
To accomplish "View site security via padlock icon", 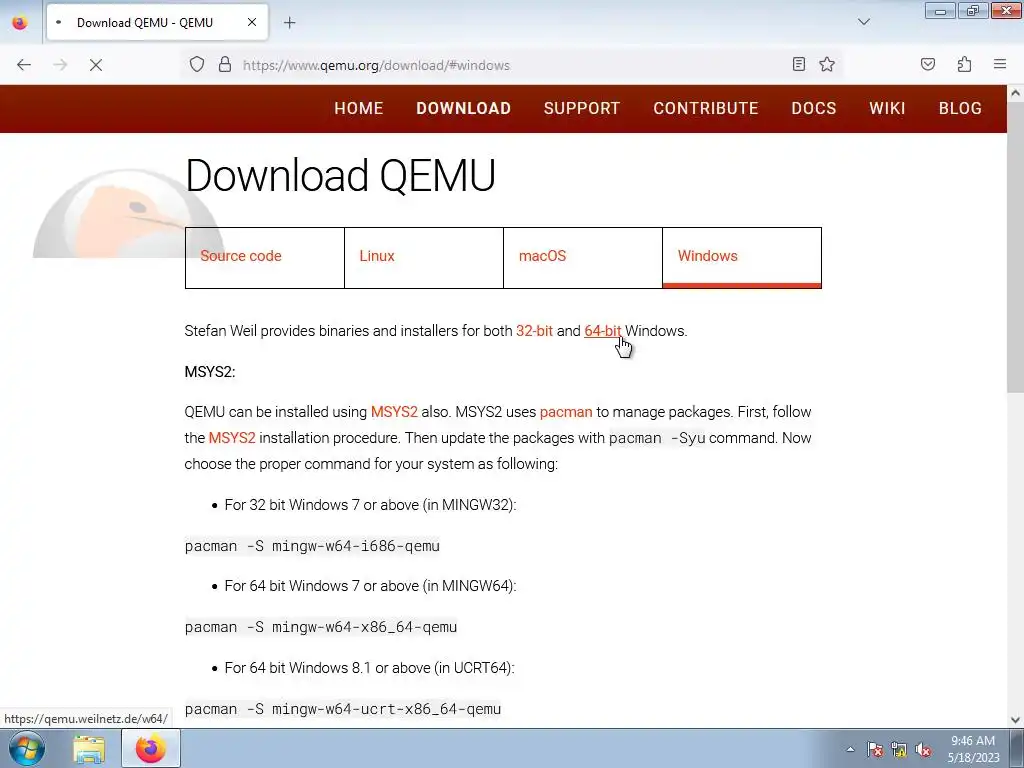I will pos(225,65).
